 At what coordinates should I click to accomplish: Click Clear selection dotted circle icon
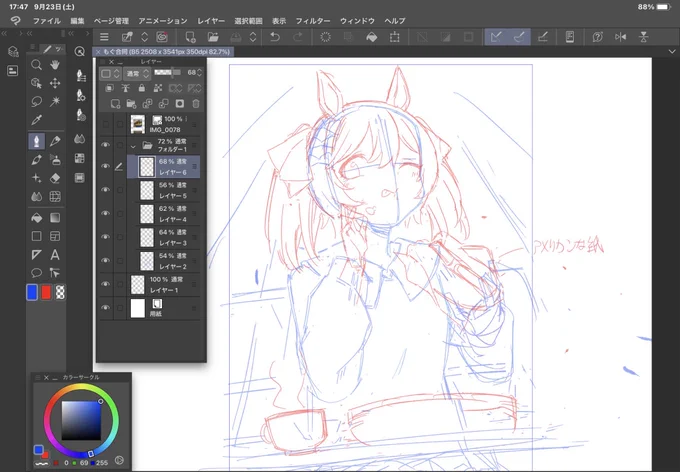pos(325,37)
